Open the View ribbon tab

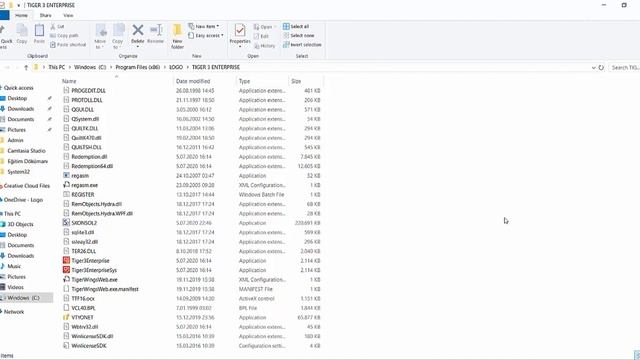68,16
